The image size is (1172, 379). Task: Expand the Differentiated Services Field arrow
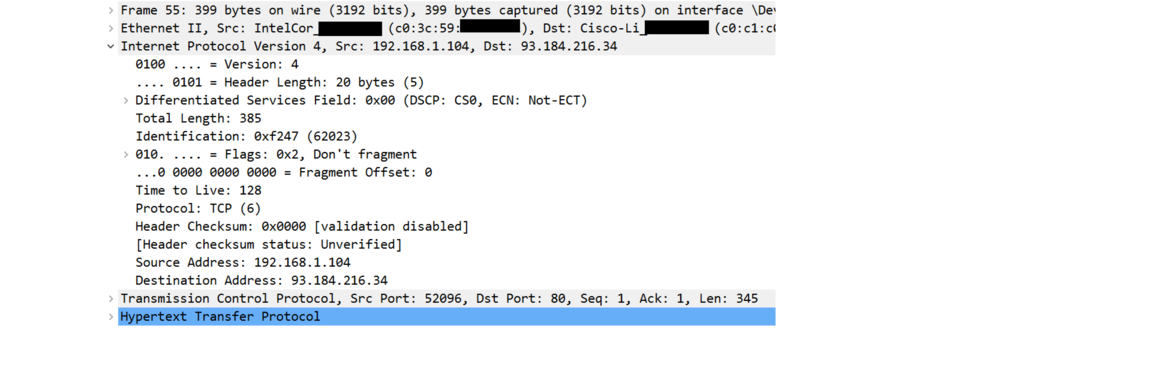(126, 100)
